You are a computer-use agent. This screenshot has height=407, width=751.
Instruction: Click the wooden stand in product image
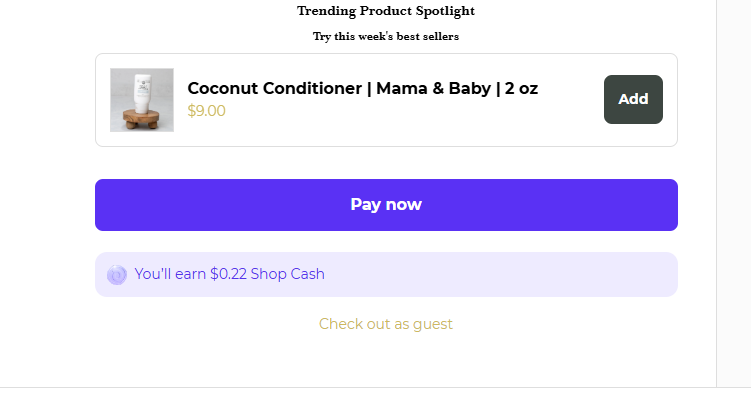[x=140, y=119]
